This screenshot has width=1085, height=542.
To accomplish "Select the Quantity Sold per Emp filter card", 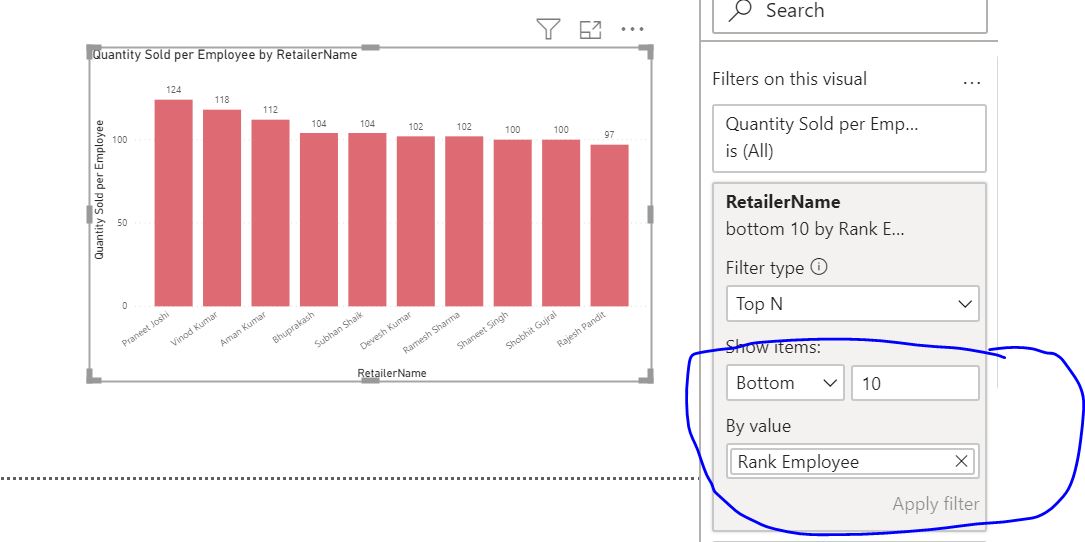I will (x=849, y=138).
